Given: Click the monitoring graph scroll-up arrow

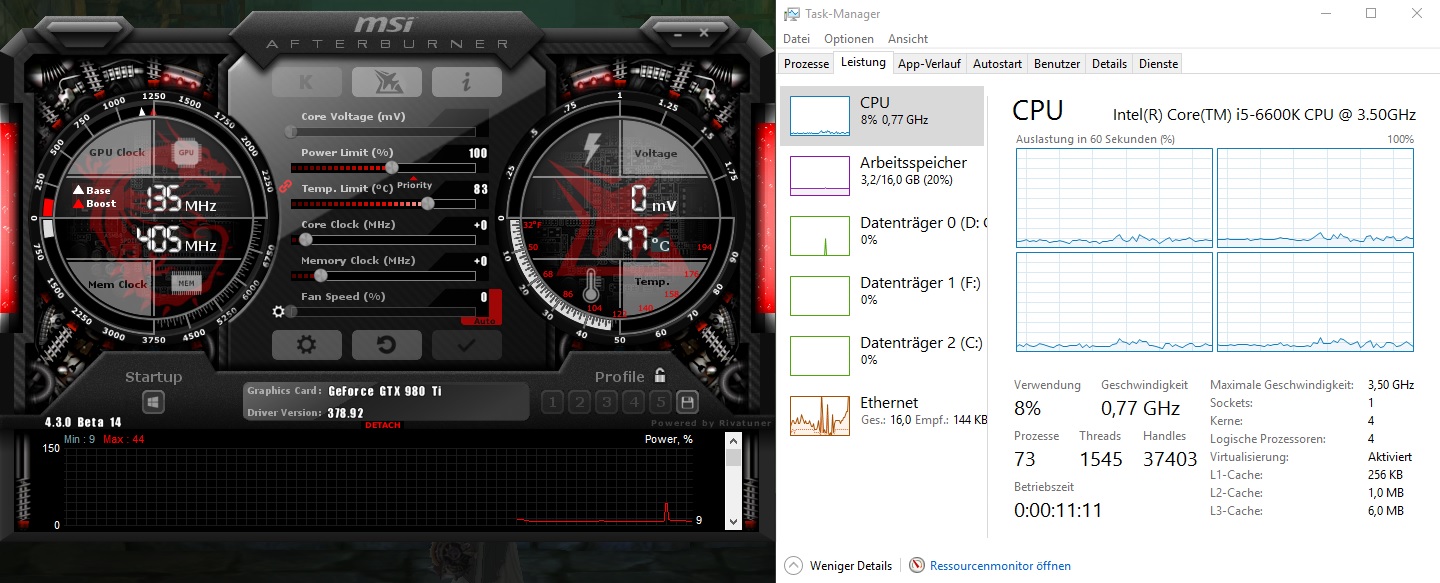Looking at the screenshot, I should pyautogui.click(x=734, y=439).
